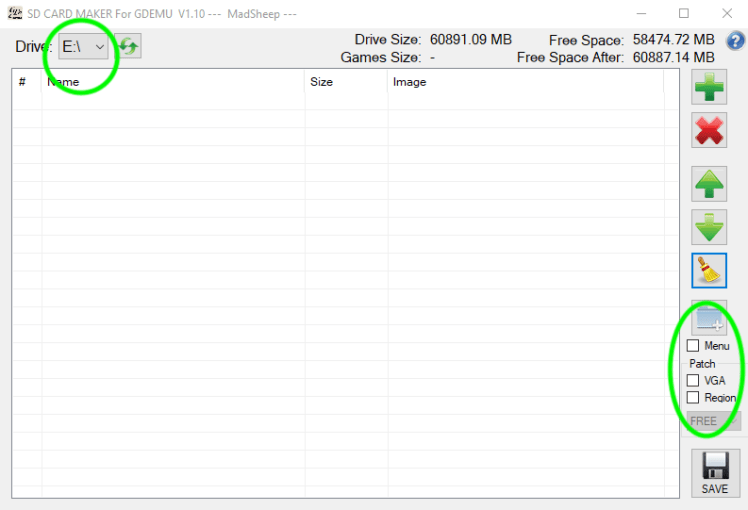The image size is (748, 510).
Task: Click the Image column header
Action: tap(523, 82)
